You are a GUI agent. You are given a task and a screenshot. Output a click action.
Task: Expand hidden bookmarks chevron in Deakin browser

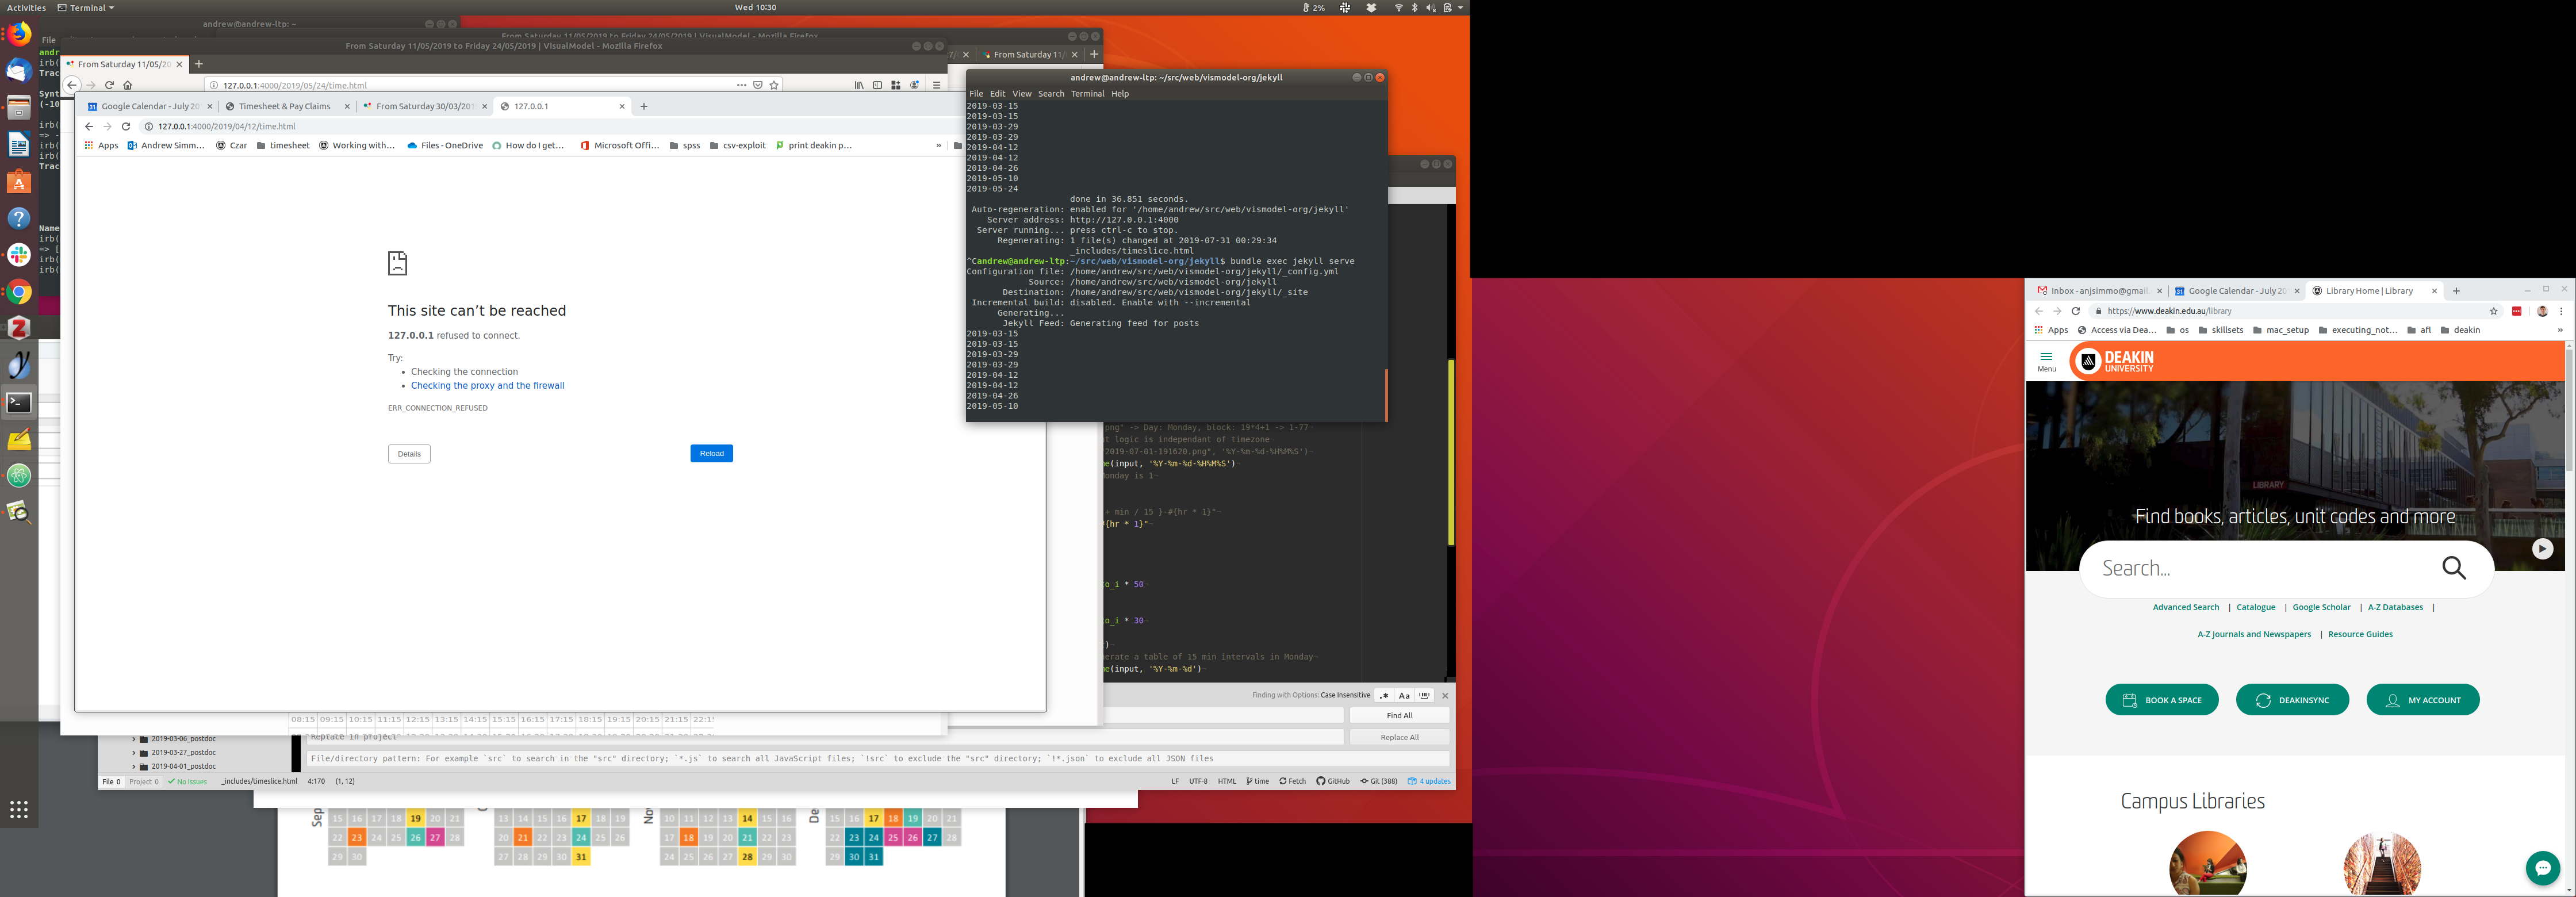2559,330
